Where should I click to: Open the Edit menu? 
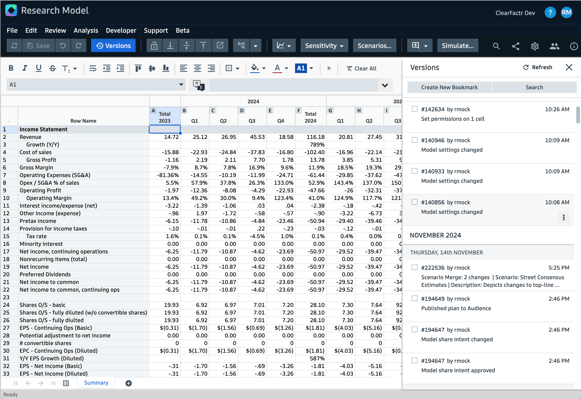[31, 30]
